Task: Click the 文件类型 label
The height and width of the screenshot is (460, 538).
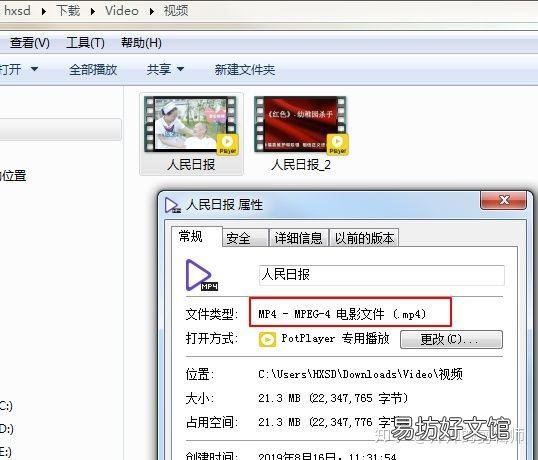Action: [x=212, y=314]
